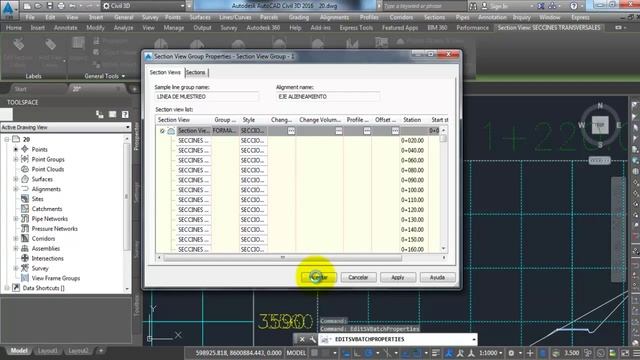Click the Ayuda help button in dialog
The image size is (640, 360).
click(437, 277)
